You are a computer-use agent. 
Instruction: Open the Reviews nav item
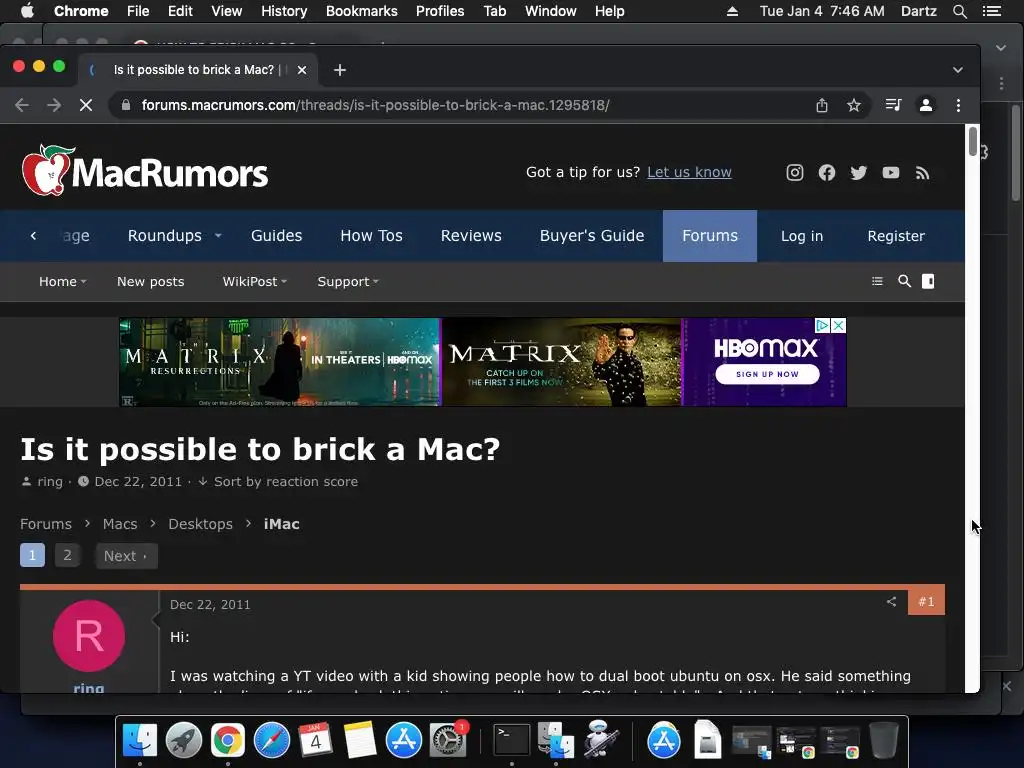[471, 236]
